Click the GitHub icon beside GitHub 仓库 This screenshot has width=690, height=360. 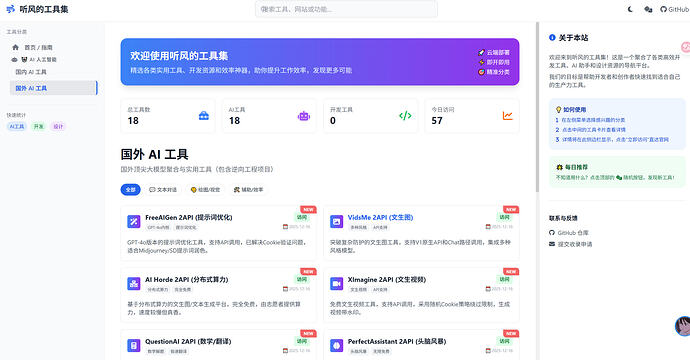tap(552, 233)
